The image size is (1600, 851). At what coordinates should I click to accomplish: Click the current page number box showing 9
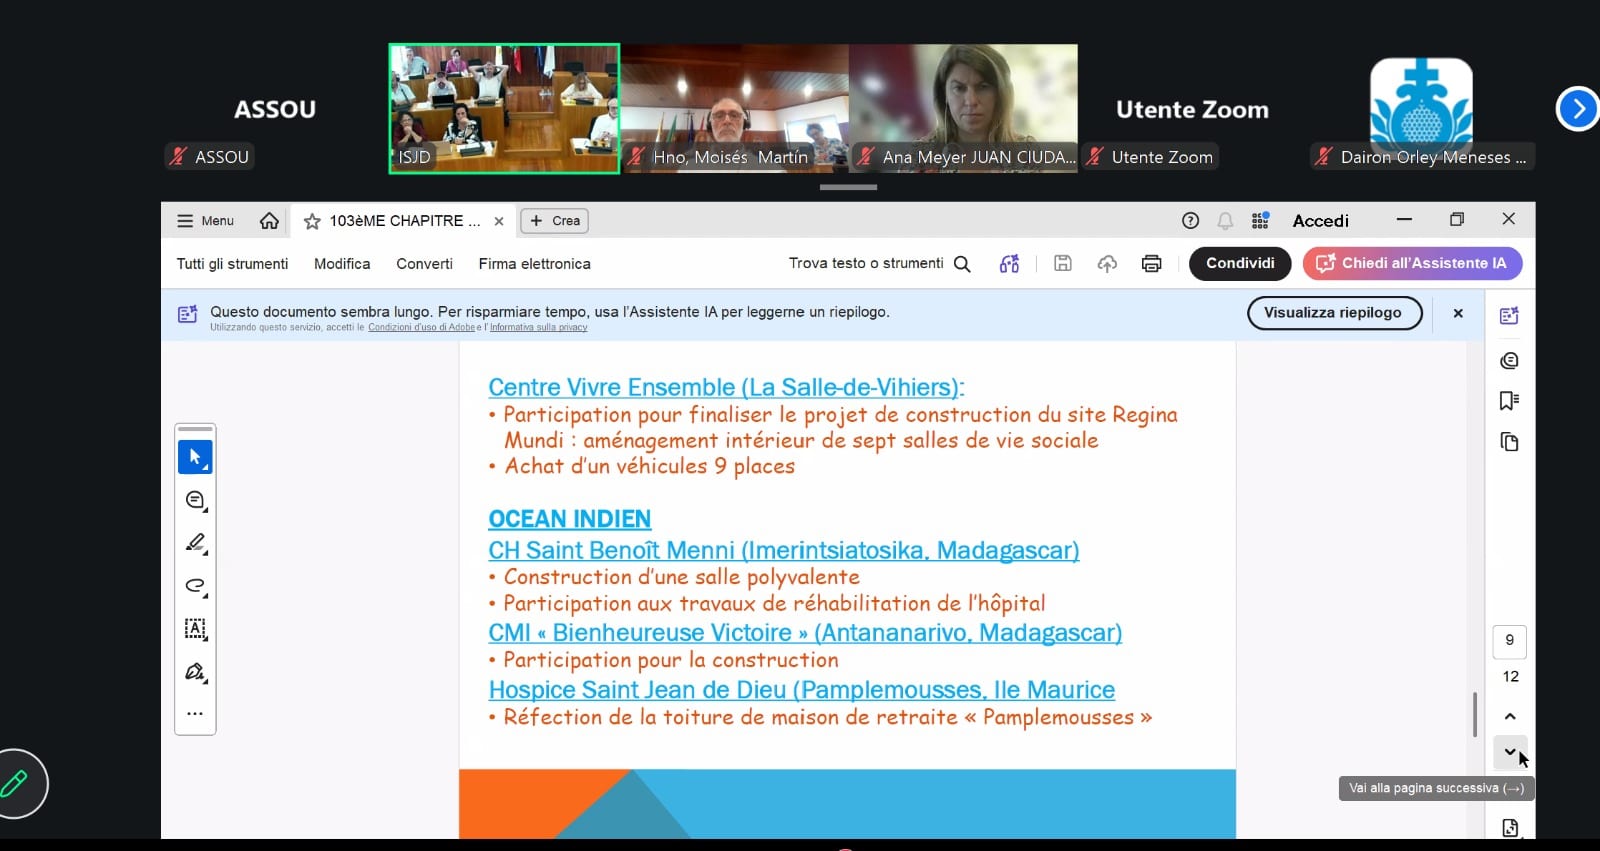click(1510, 641)
